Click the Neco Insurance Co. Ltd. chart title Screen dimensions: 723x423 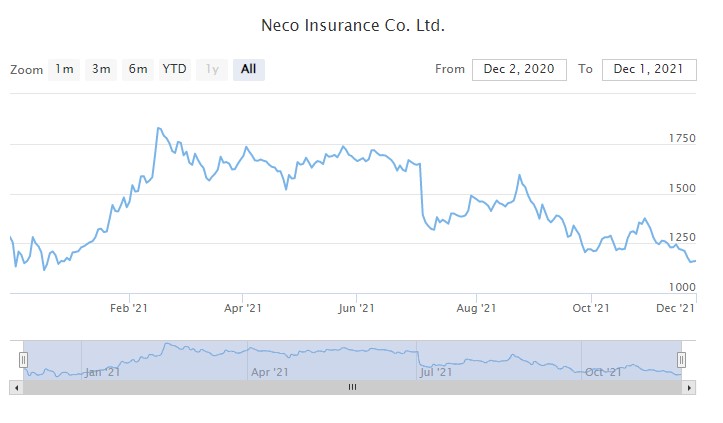[352, 24]
